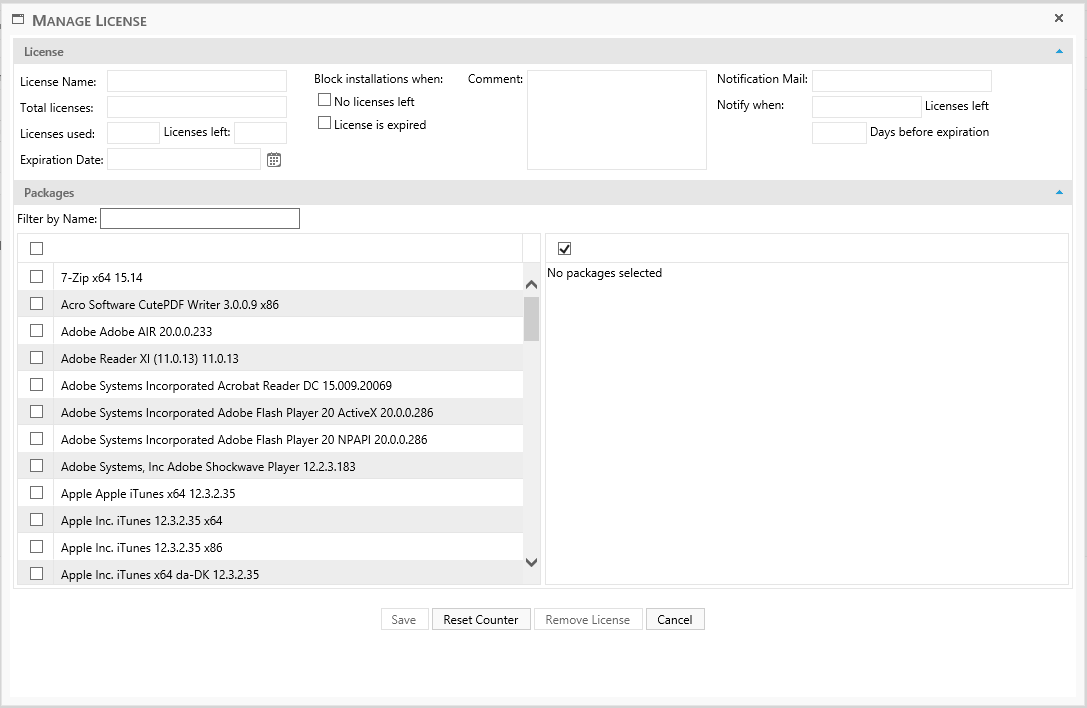Focus the License Name field
This screenshot has width=1087, height=708.
197,81
